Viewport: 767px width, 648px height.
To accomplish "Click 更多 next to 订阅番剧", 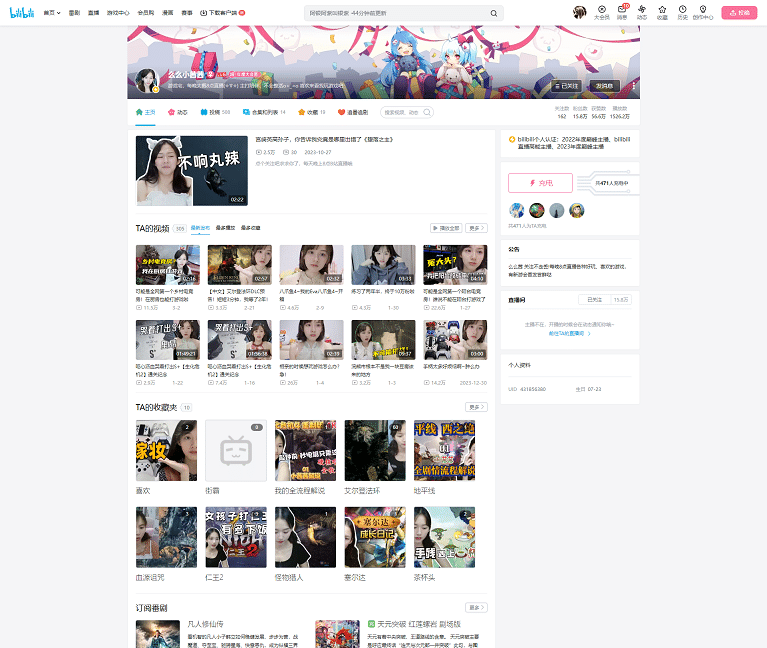I will (x=476, y=607).
